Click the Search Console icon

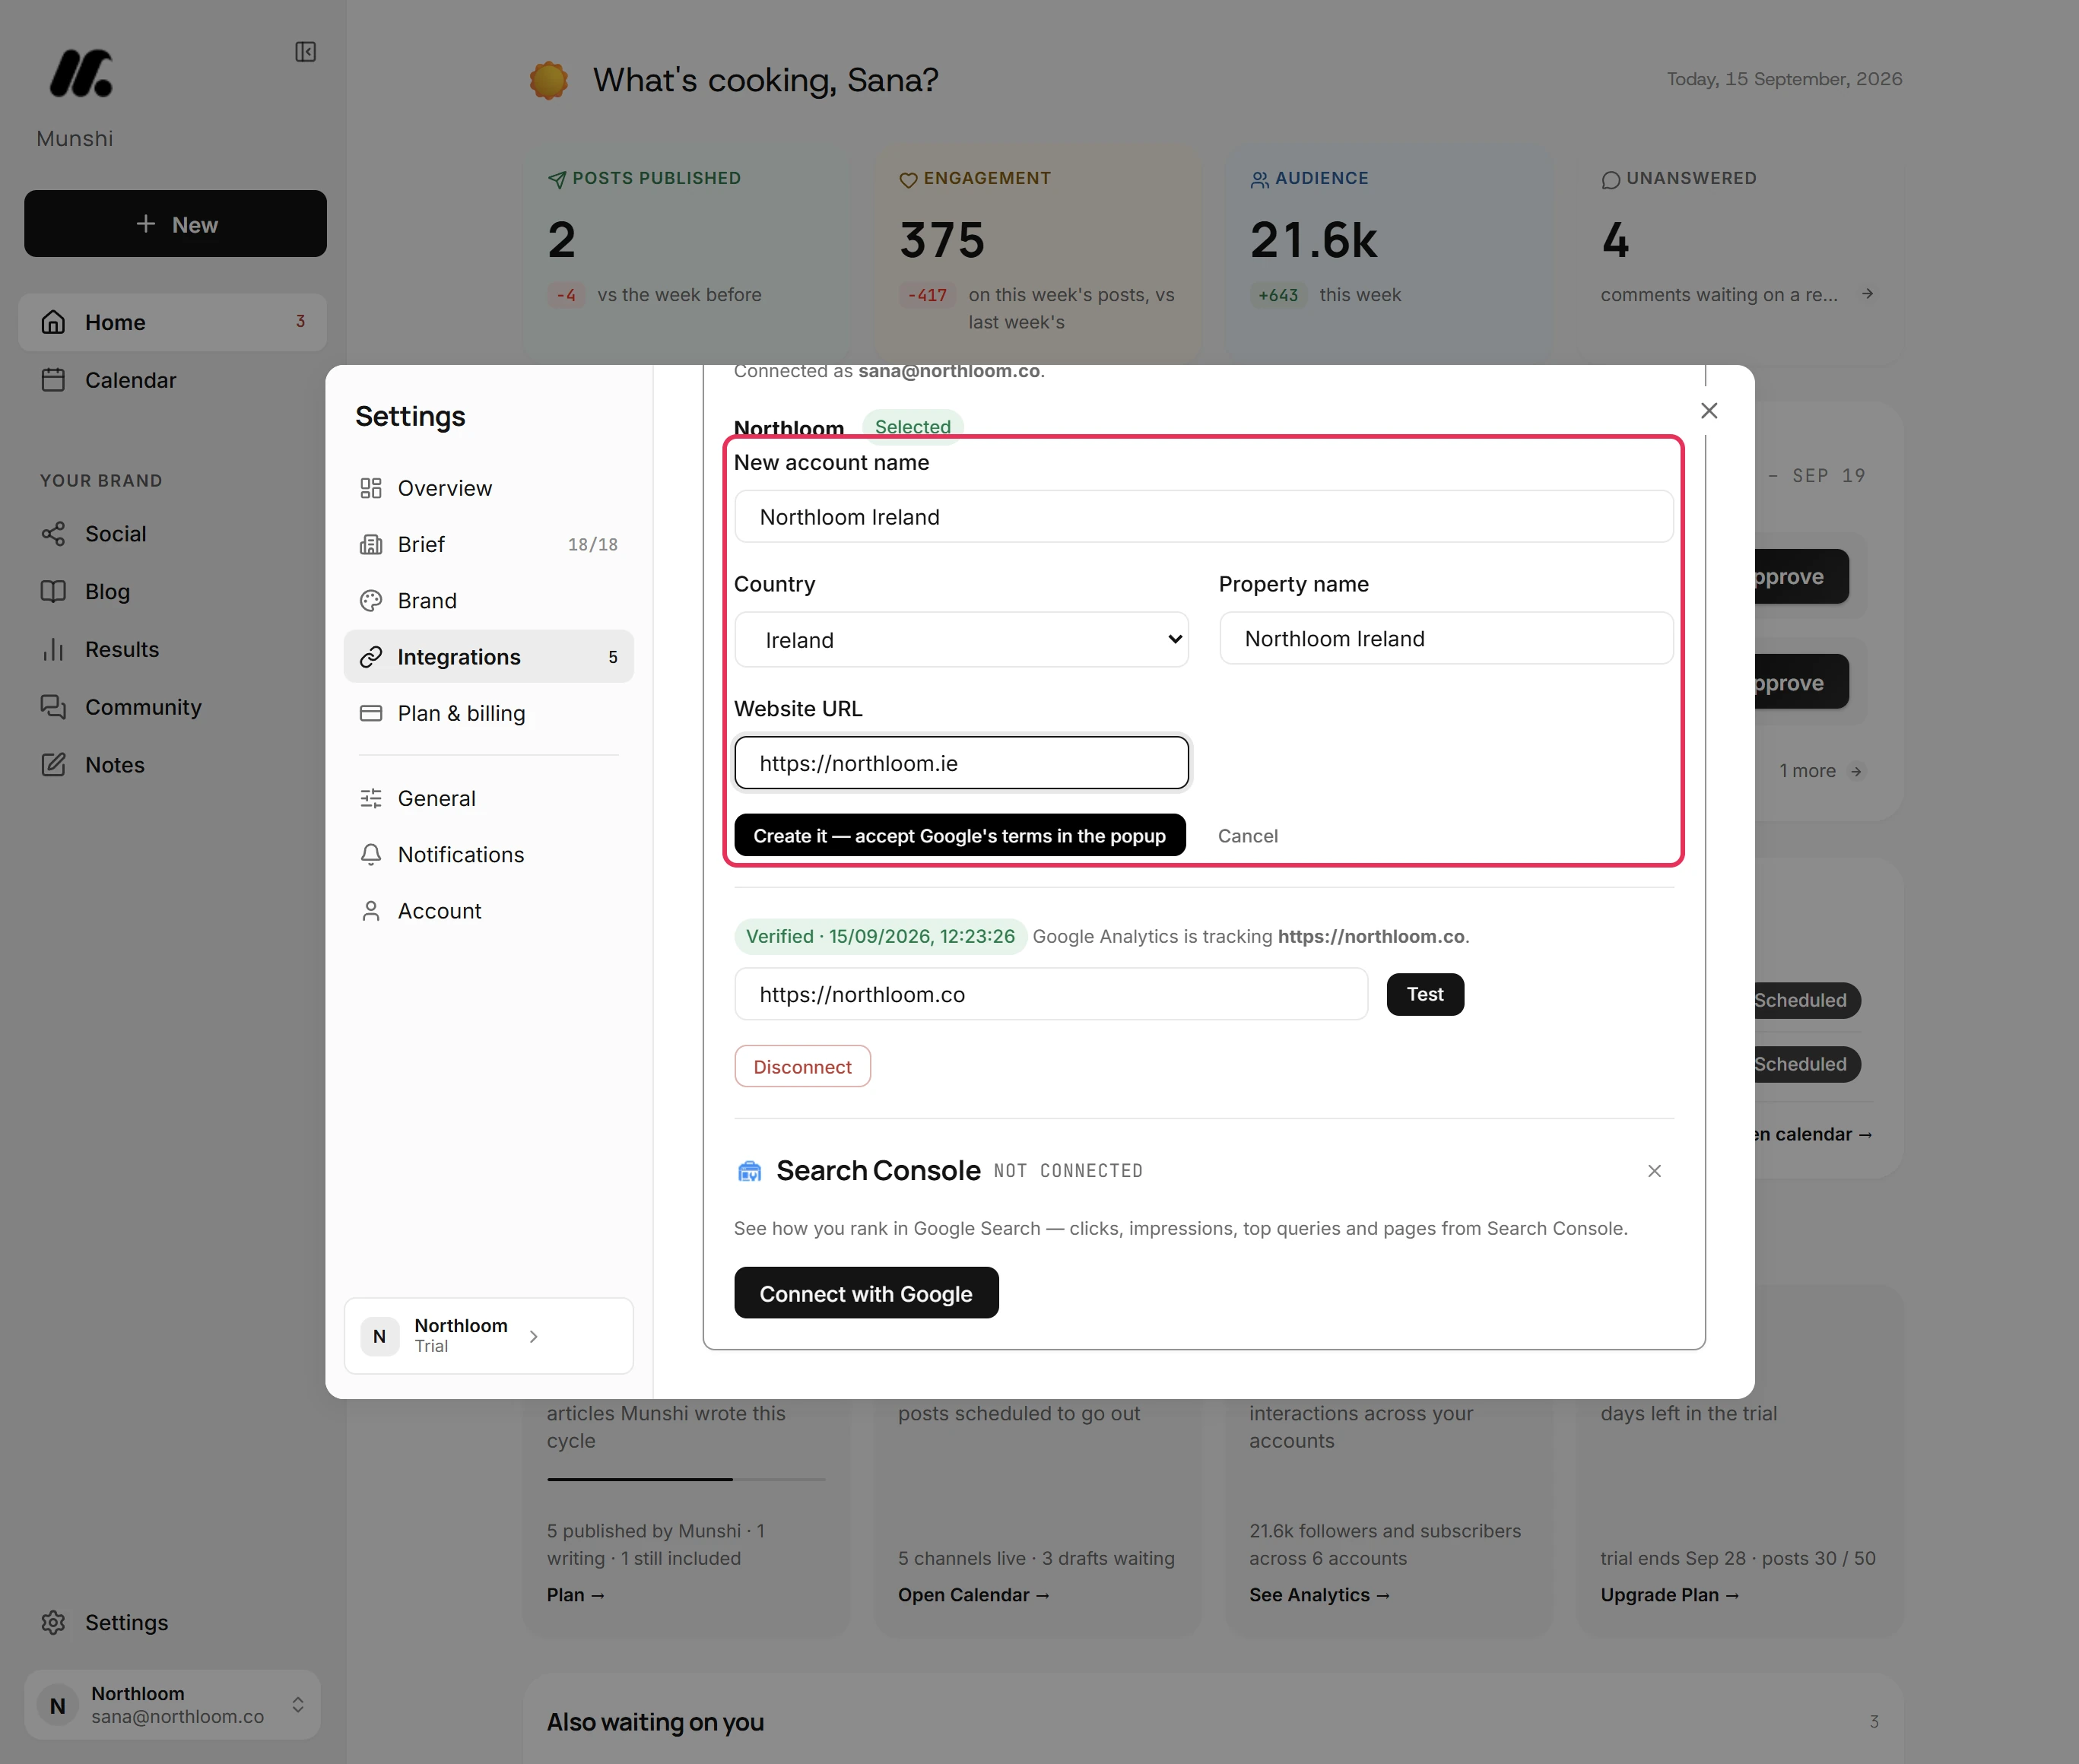click(749, 1171)
